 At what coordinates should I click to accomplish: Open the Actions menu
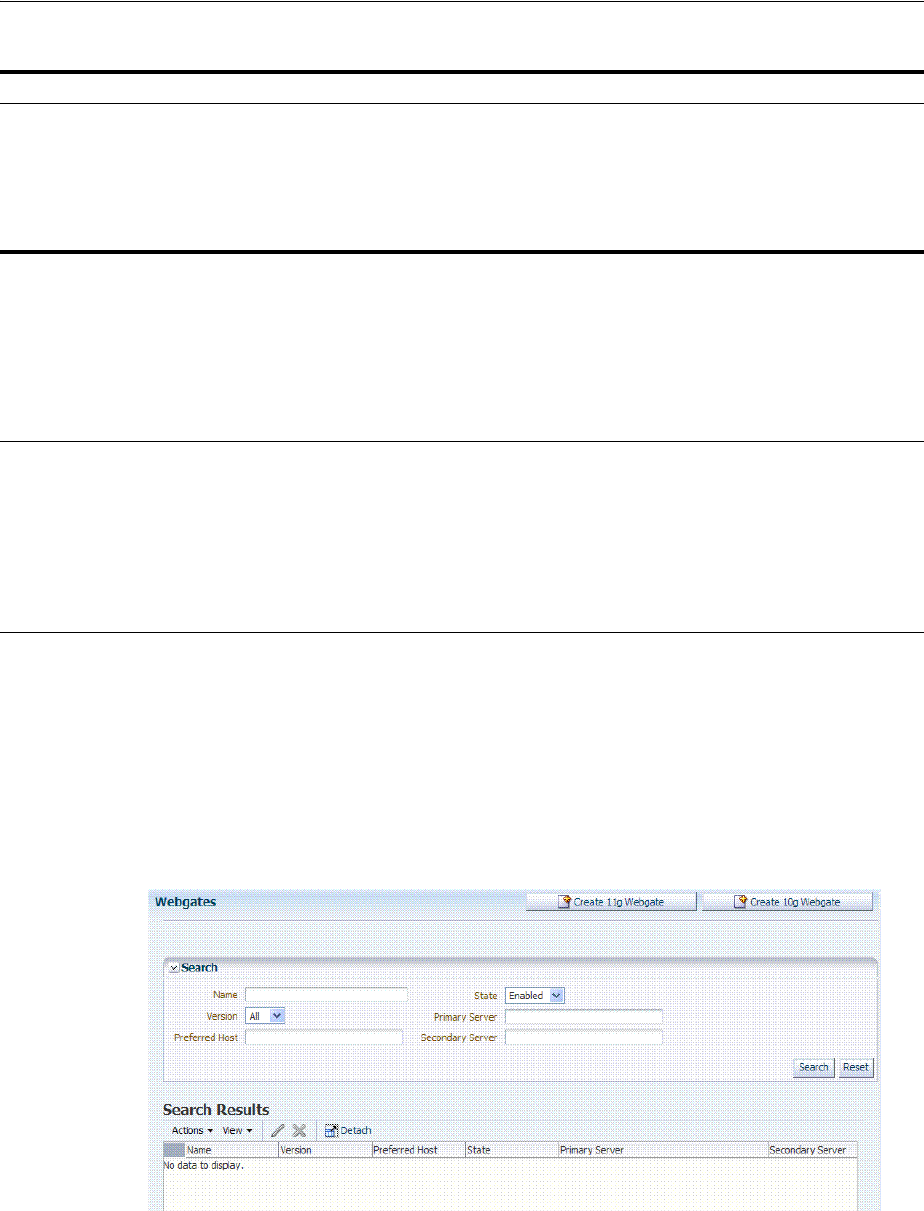(x=192, y=1130)
